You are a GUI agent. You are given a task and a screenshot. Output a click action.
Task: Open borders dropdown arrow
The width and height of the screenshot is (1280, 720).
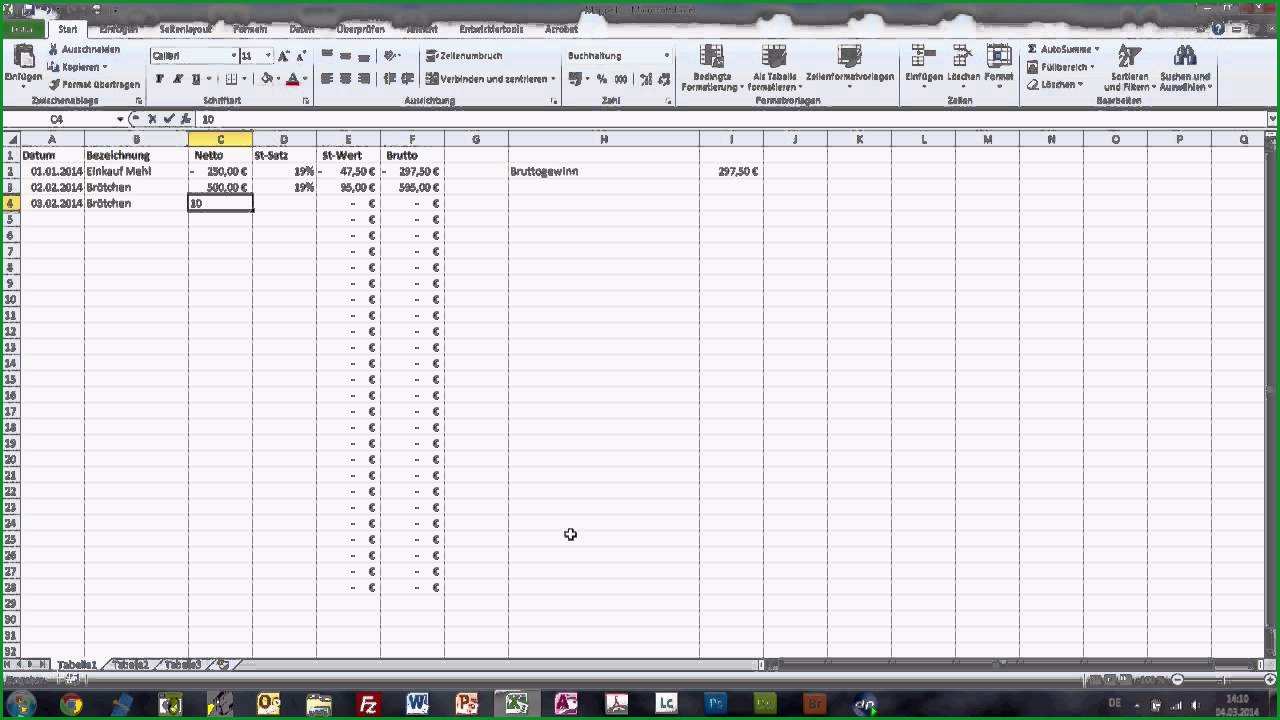[245, 79]
